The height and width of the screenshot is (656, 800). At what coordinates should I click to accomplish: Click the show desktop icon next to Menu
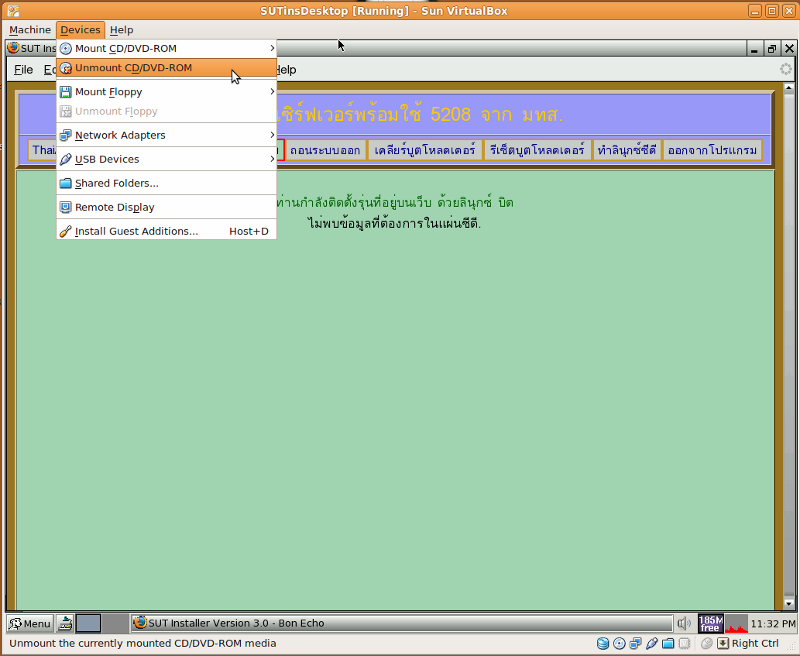65,623
